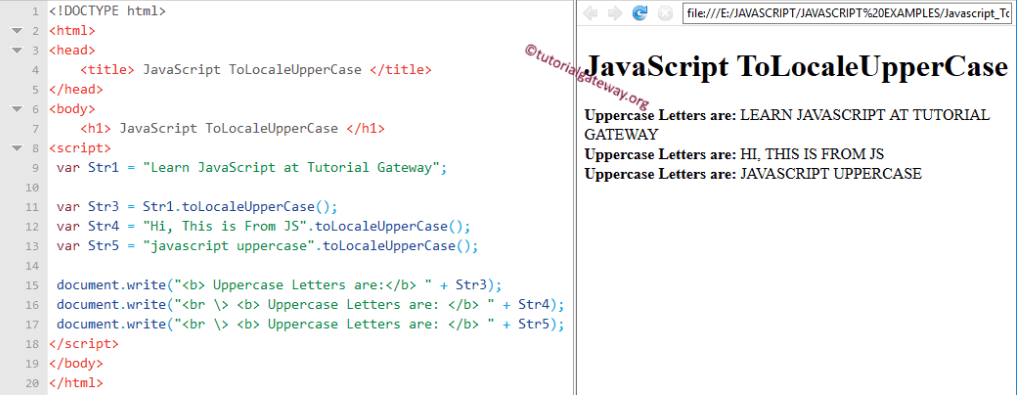The image size is (1017, 395).
Task: Click output text HI, THIS IS FROM JS
Action: pyautogui.click(x=812, y=154)
